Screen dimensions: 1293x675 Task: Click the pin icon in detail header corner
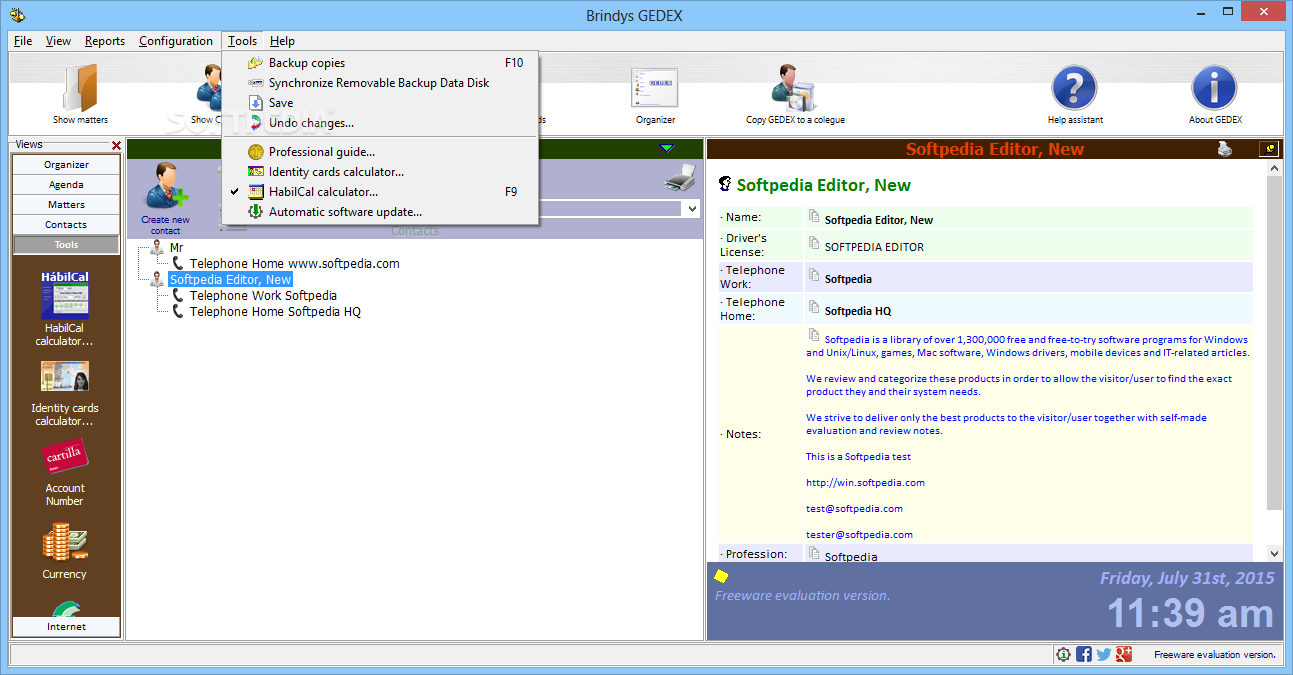coord(1269,149)
